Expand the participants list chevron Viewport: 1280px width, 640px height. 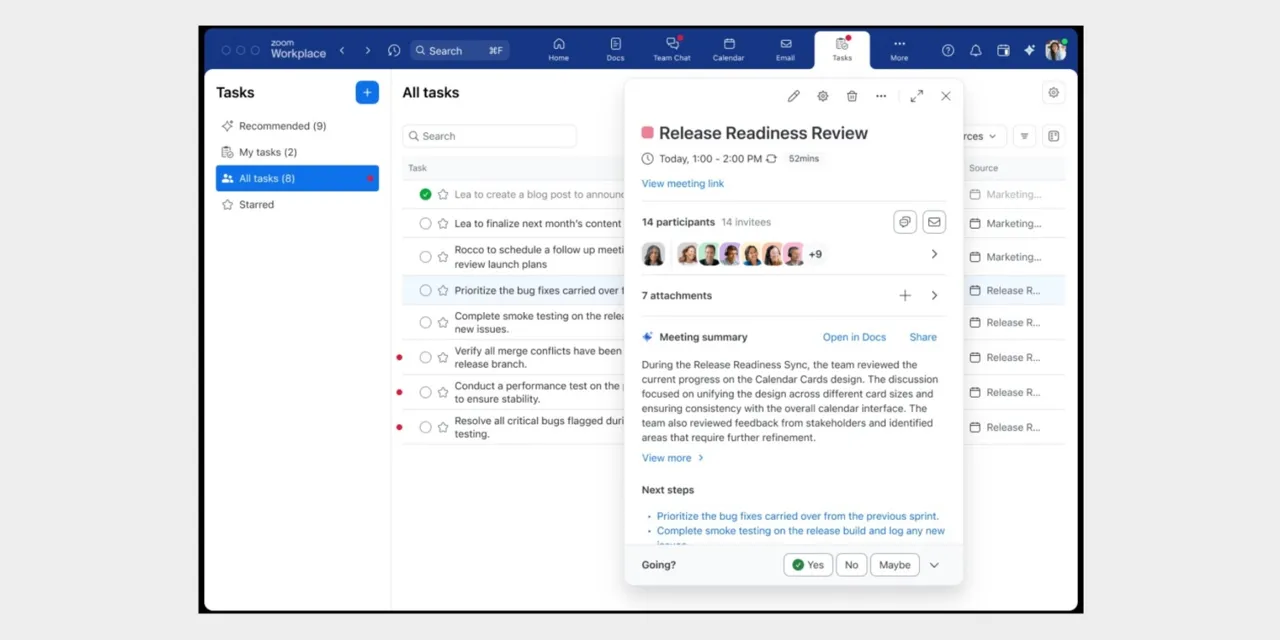point(934,254)
